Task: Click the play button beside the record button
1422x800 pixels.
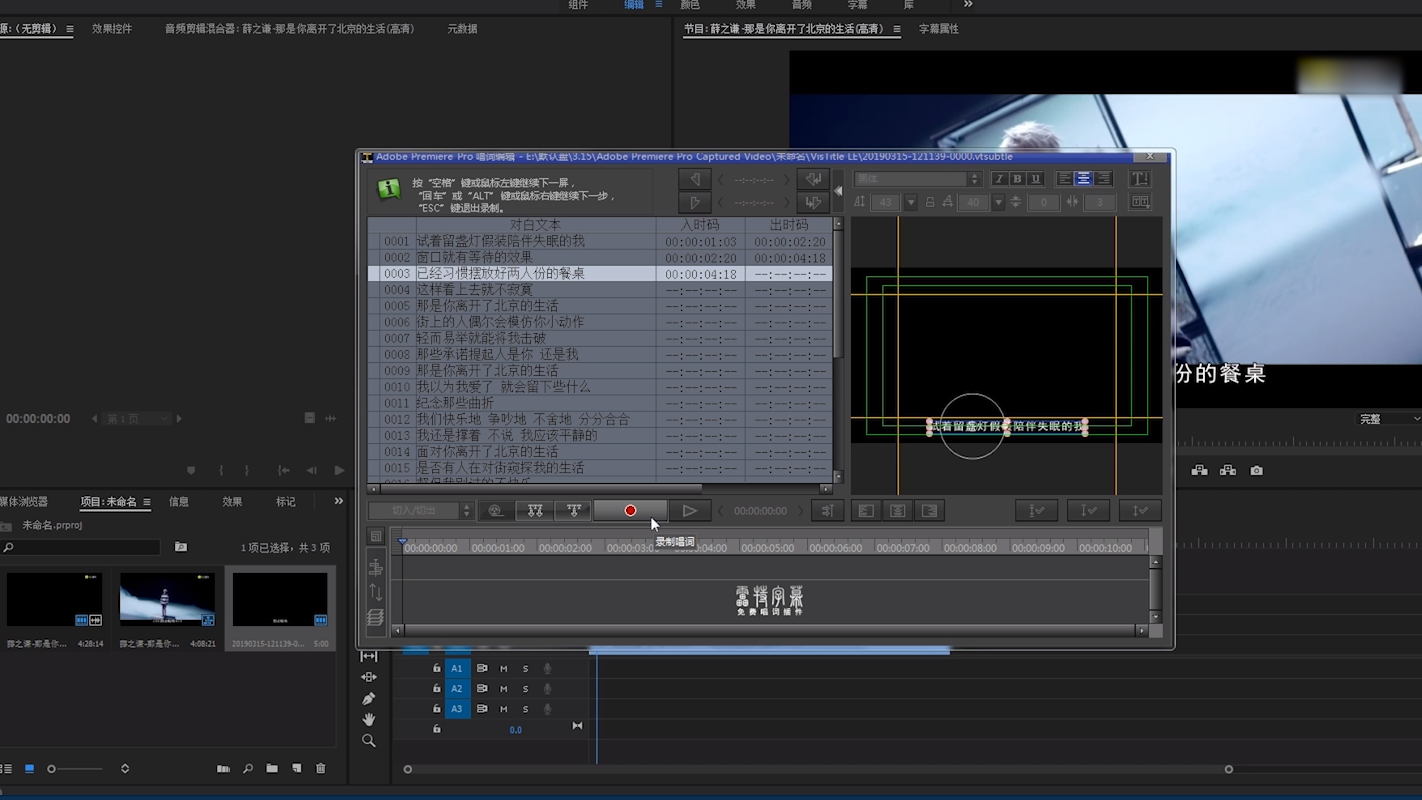Action: coord(689,511)
